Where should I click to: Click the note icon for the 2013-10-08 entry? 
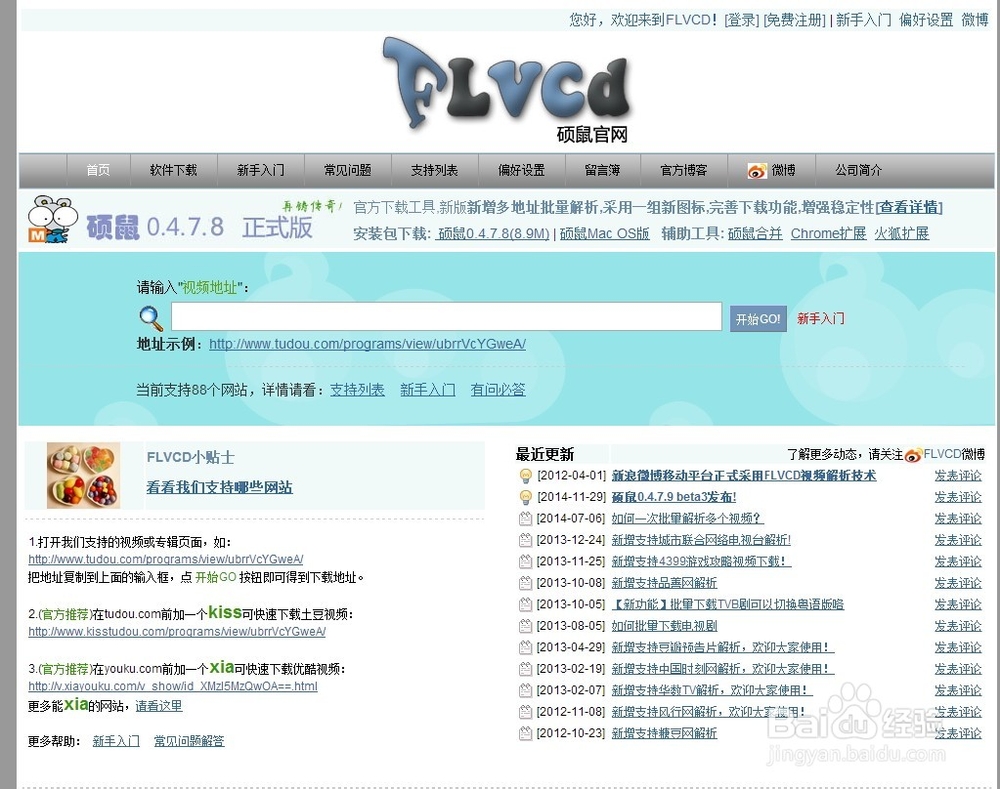coord(526,582)
